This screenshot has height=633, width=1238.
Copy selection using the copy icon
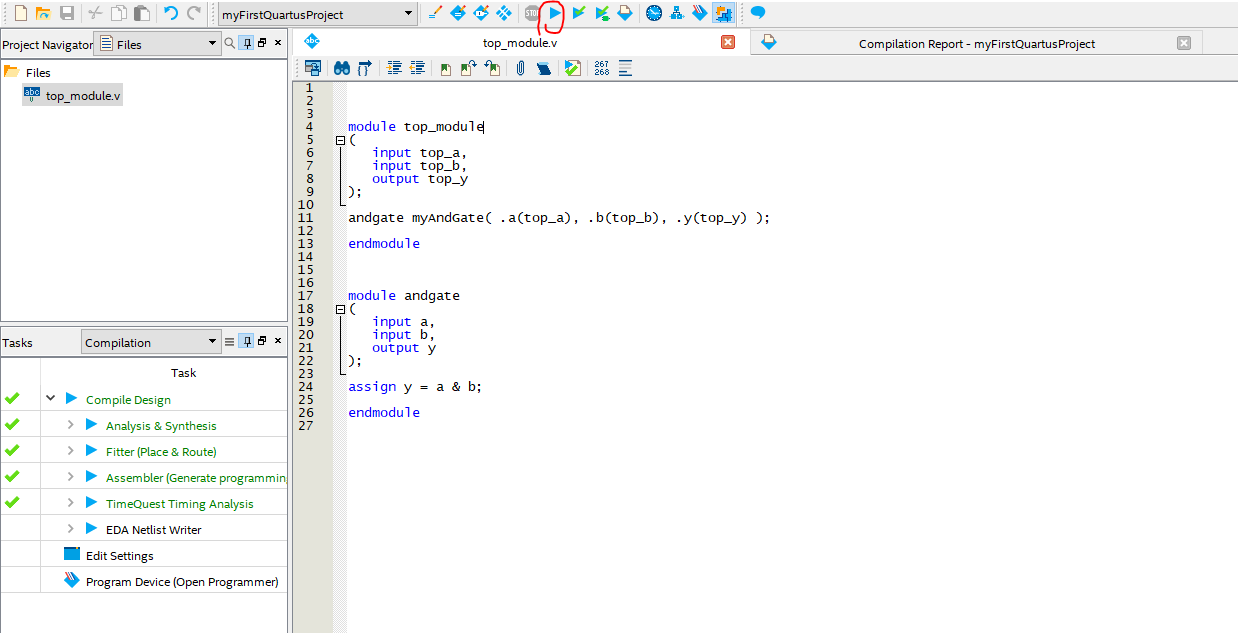[x=119, y=13]
